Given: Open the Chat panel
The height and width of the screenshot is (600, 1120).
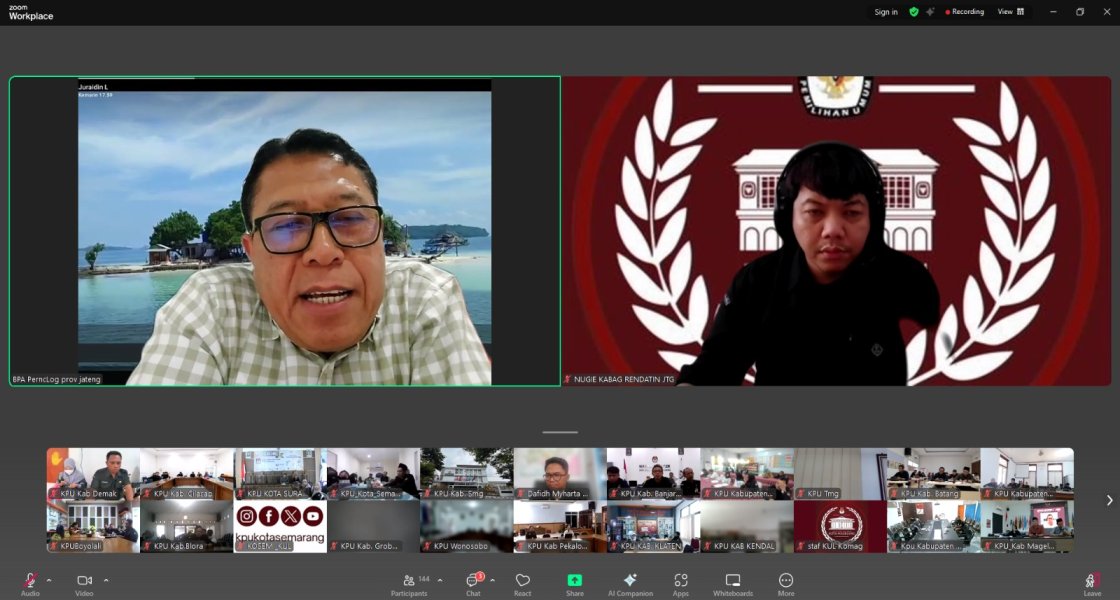Looking at the screenshot, I should (x=473, y=584).
